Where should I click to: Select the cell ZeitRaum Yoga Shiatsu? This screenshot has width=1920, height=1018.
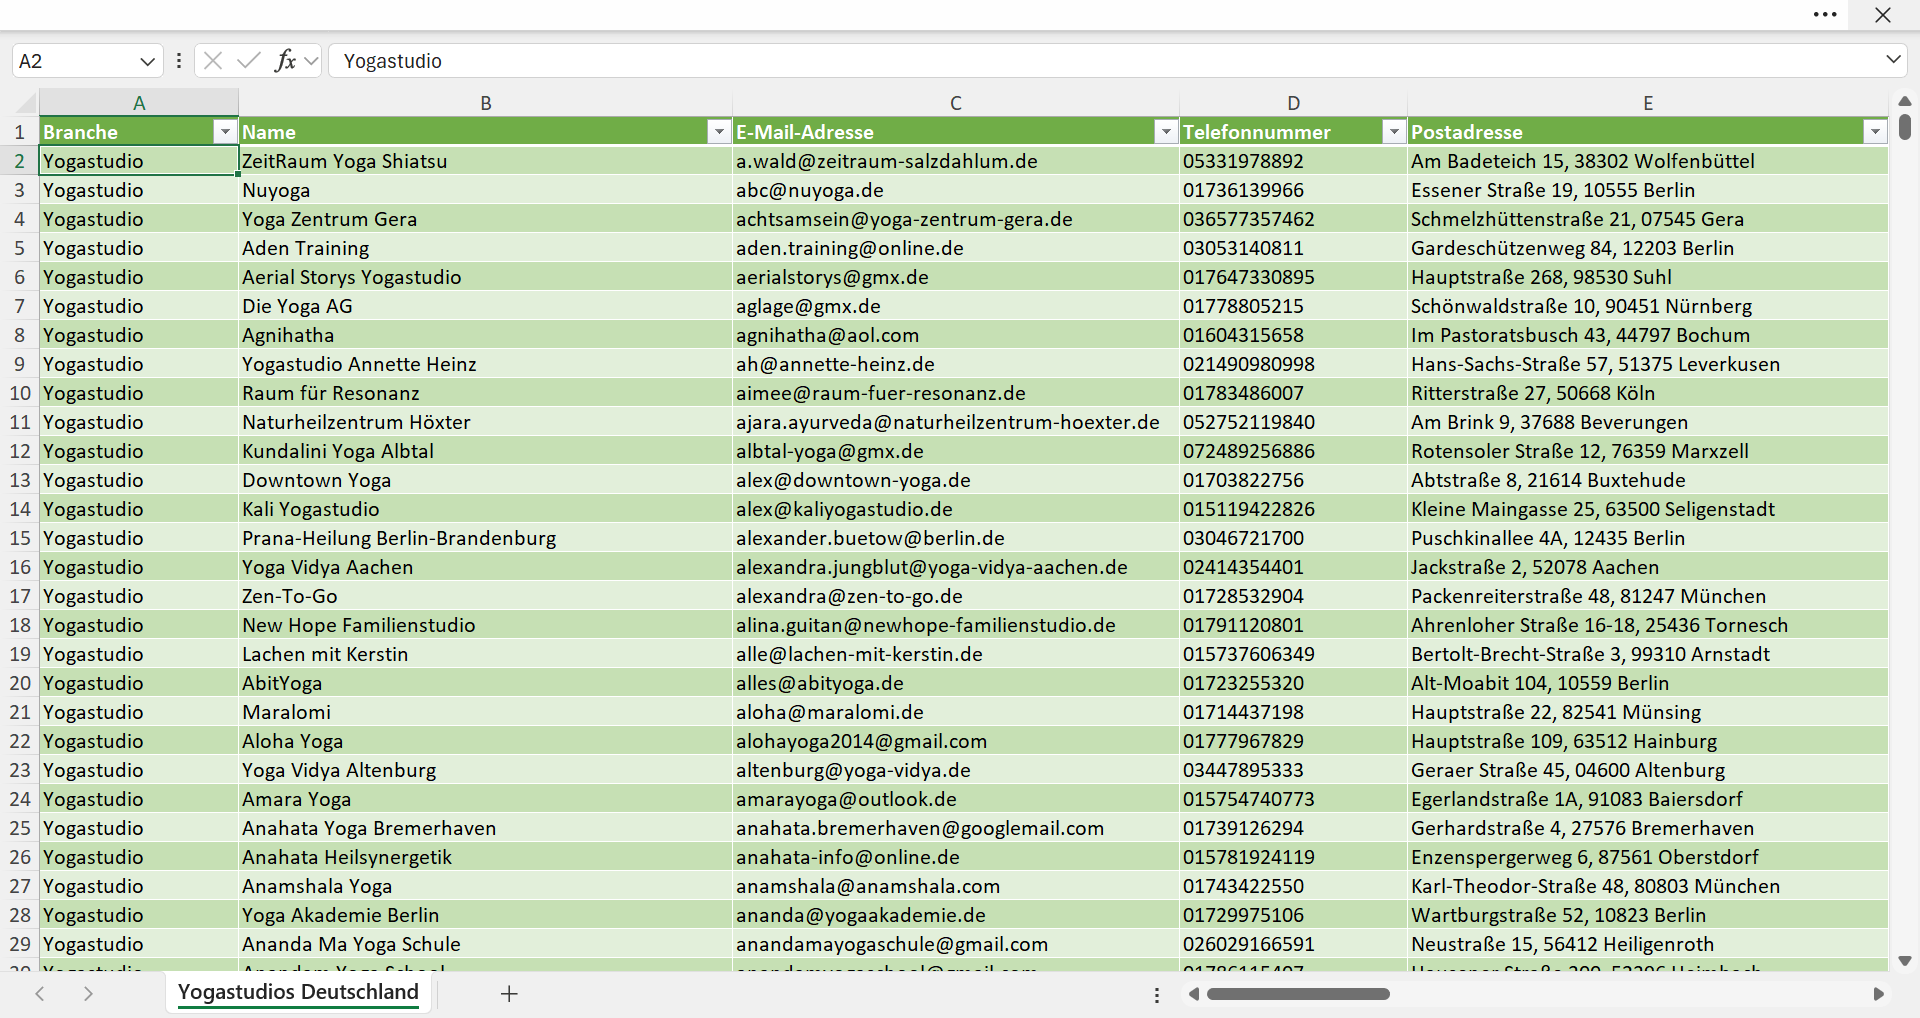click(486, 161)
